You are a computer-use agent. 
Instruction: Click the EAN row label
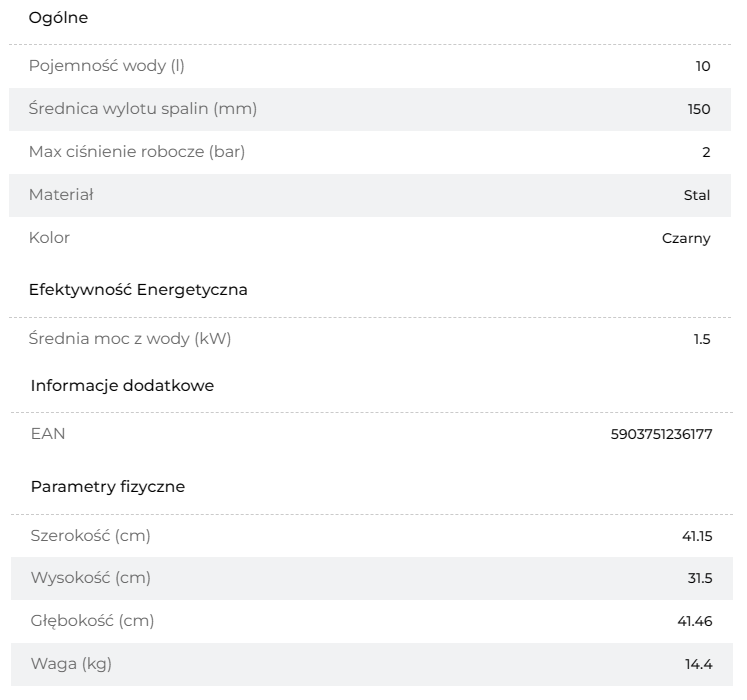(48, 434)
